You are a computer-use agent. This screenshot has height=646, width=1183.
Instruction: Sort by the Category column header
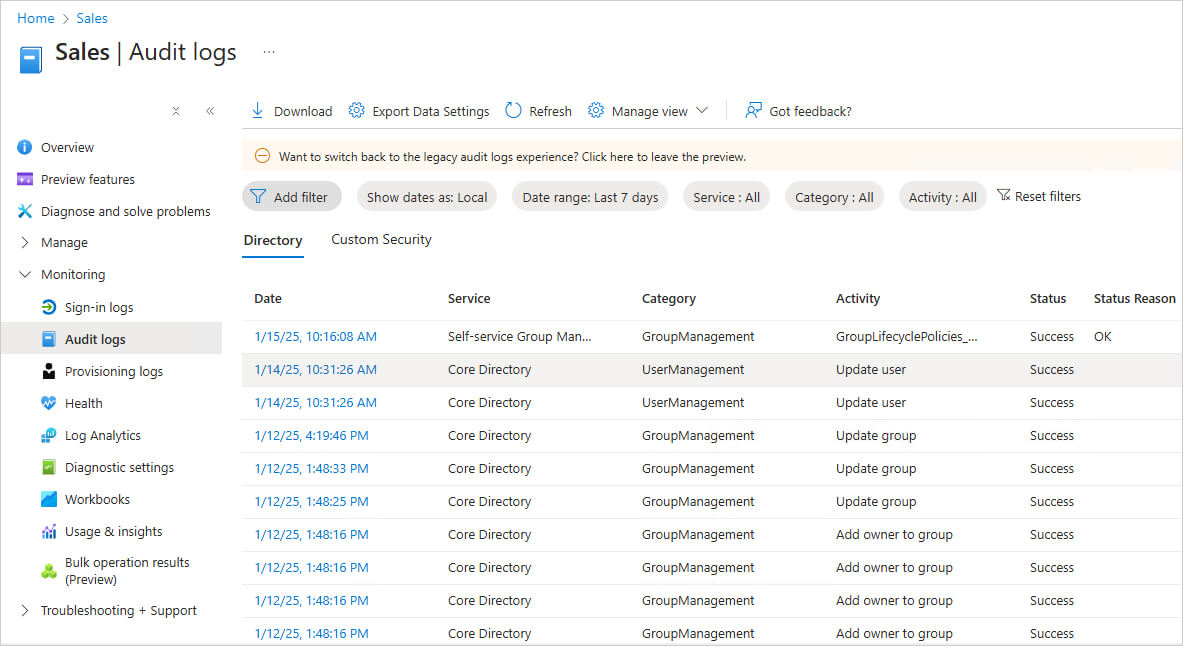pos(668,299)
